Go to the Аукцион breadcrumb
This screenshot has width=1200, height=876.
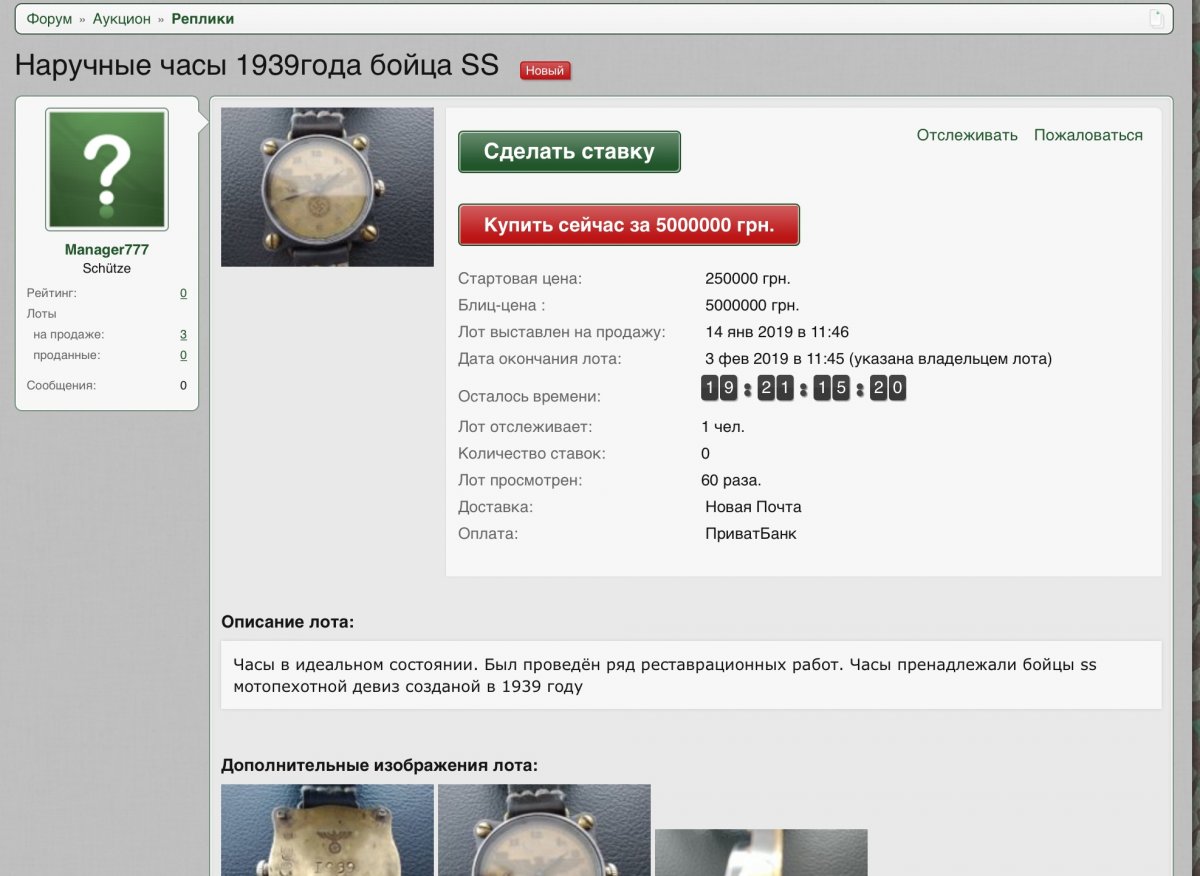tap(122, 19)
